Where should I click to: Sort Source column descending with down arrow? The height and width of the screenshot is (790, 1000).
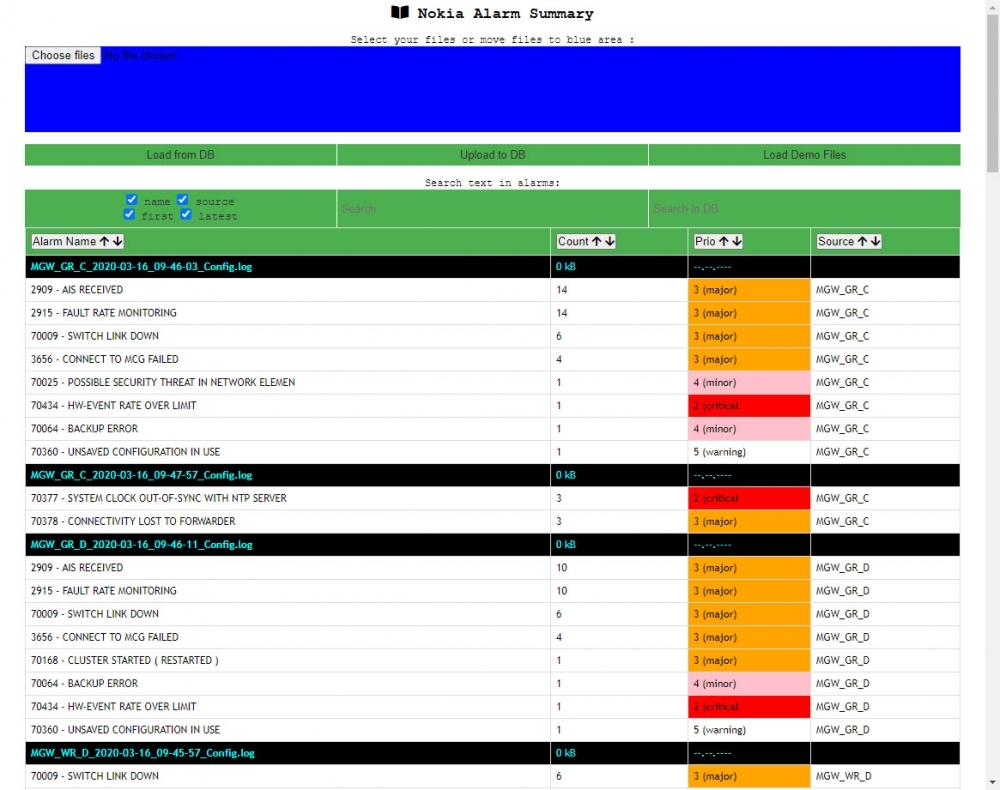click(x=876, y=242)
